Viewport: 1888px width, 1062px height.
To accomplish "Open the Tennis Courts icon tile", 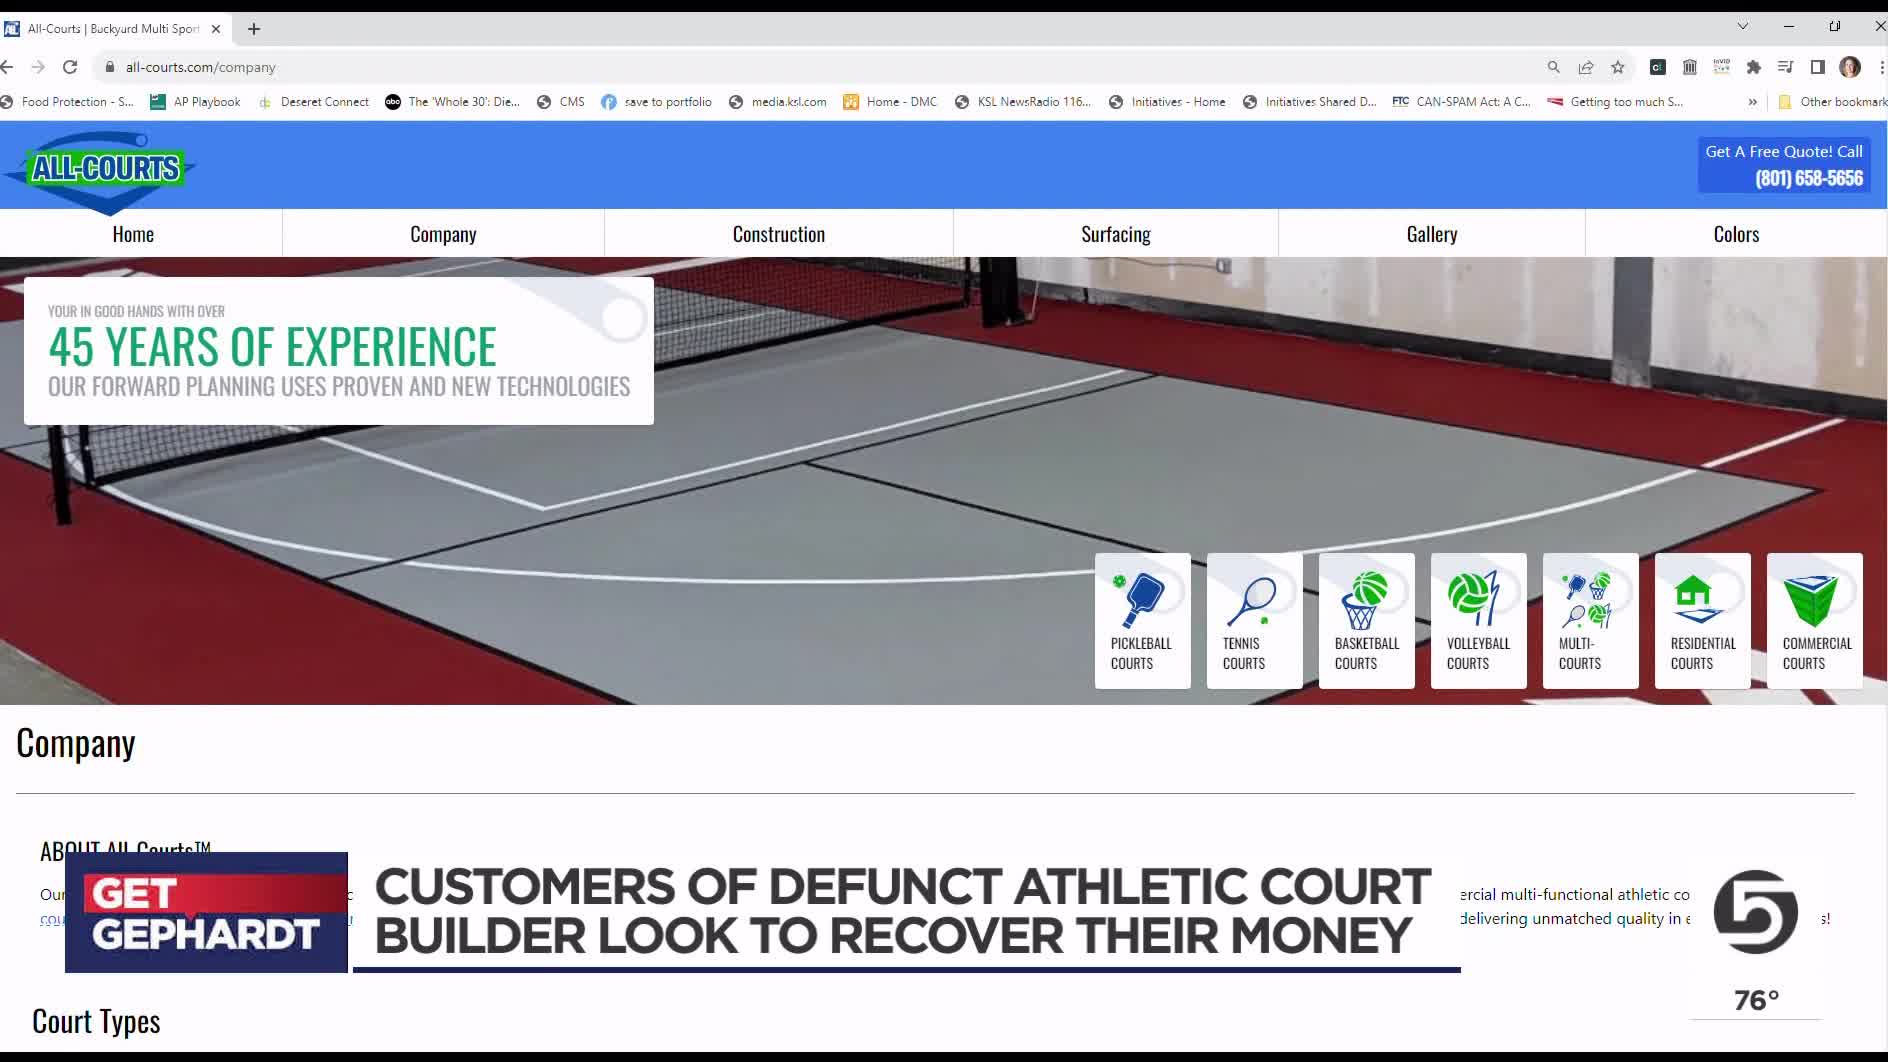I will 1254,620.
